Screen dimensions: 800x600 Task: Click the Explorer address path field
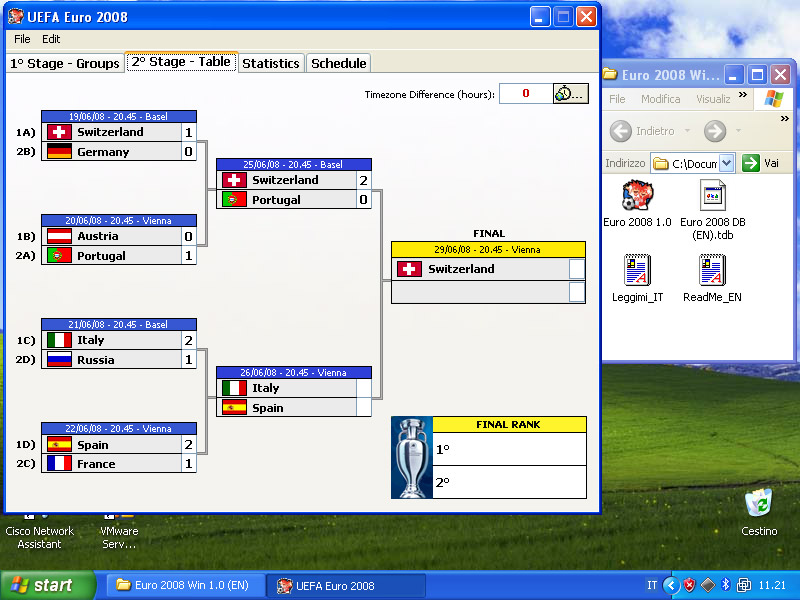coord(693,163)
